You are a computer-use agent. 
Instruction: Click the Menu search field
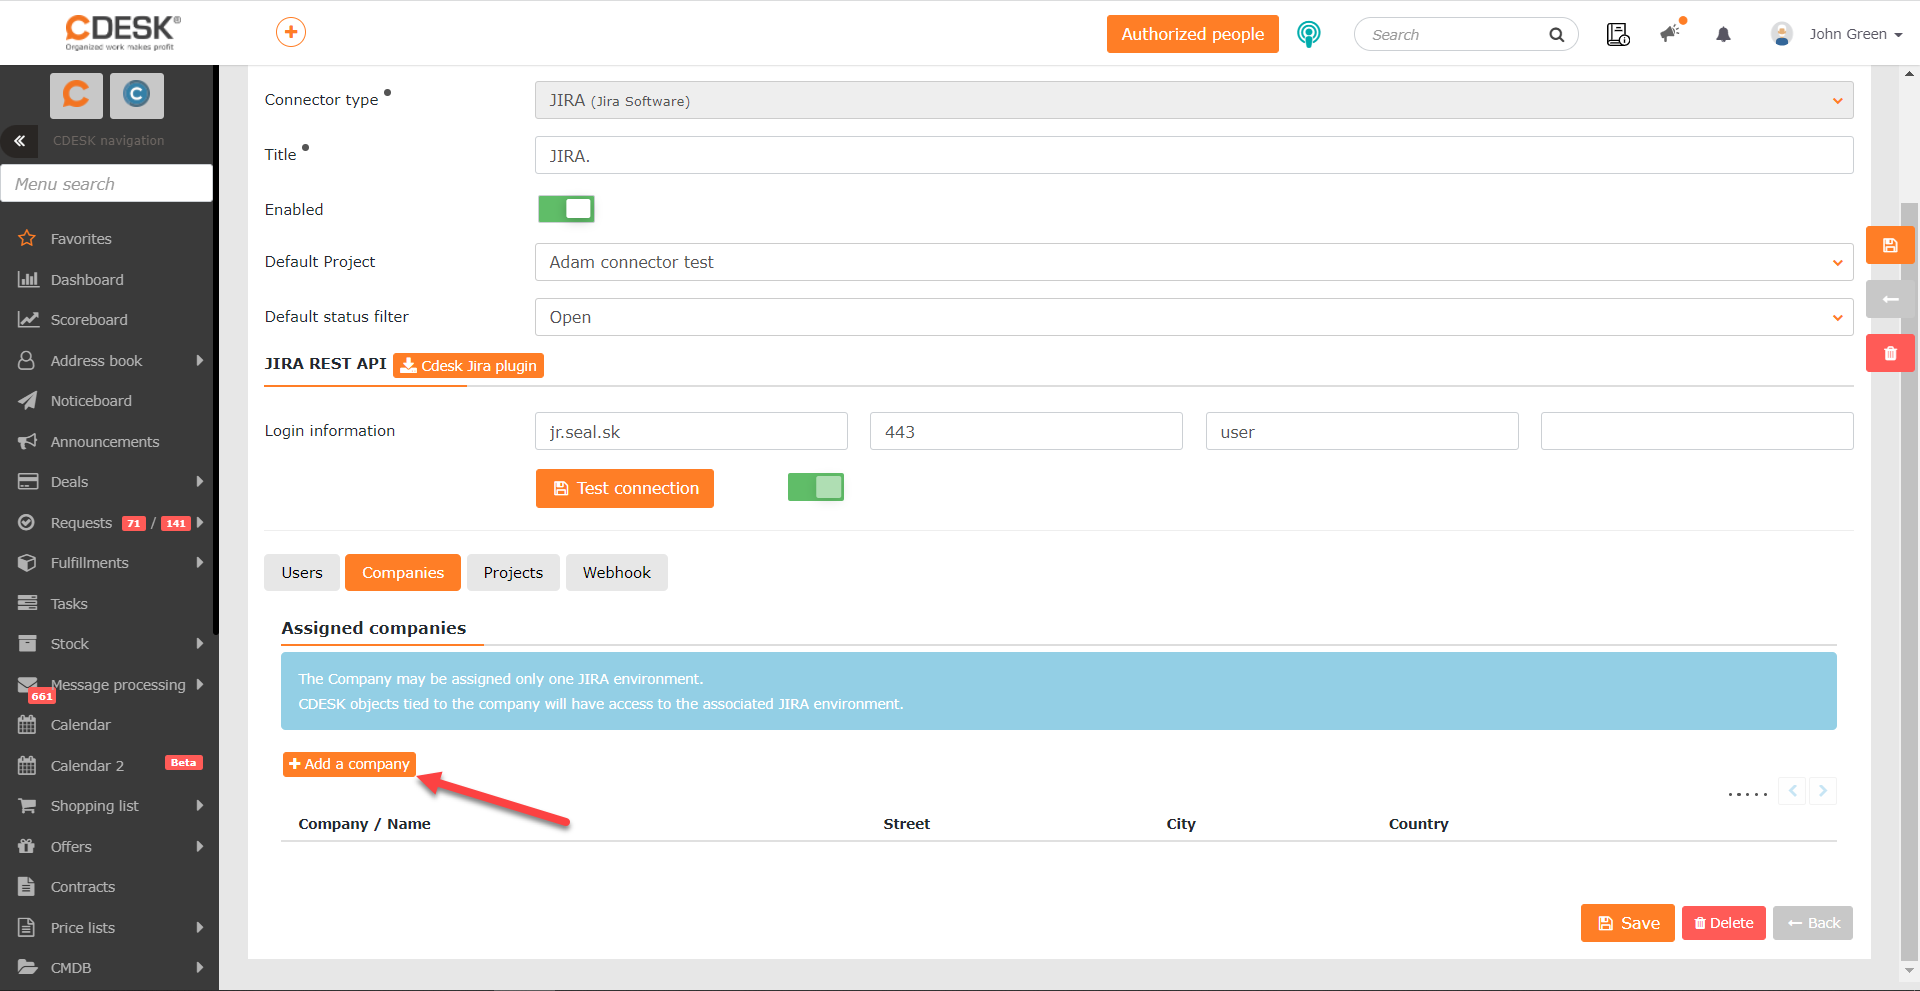point(107,184)
